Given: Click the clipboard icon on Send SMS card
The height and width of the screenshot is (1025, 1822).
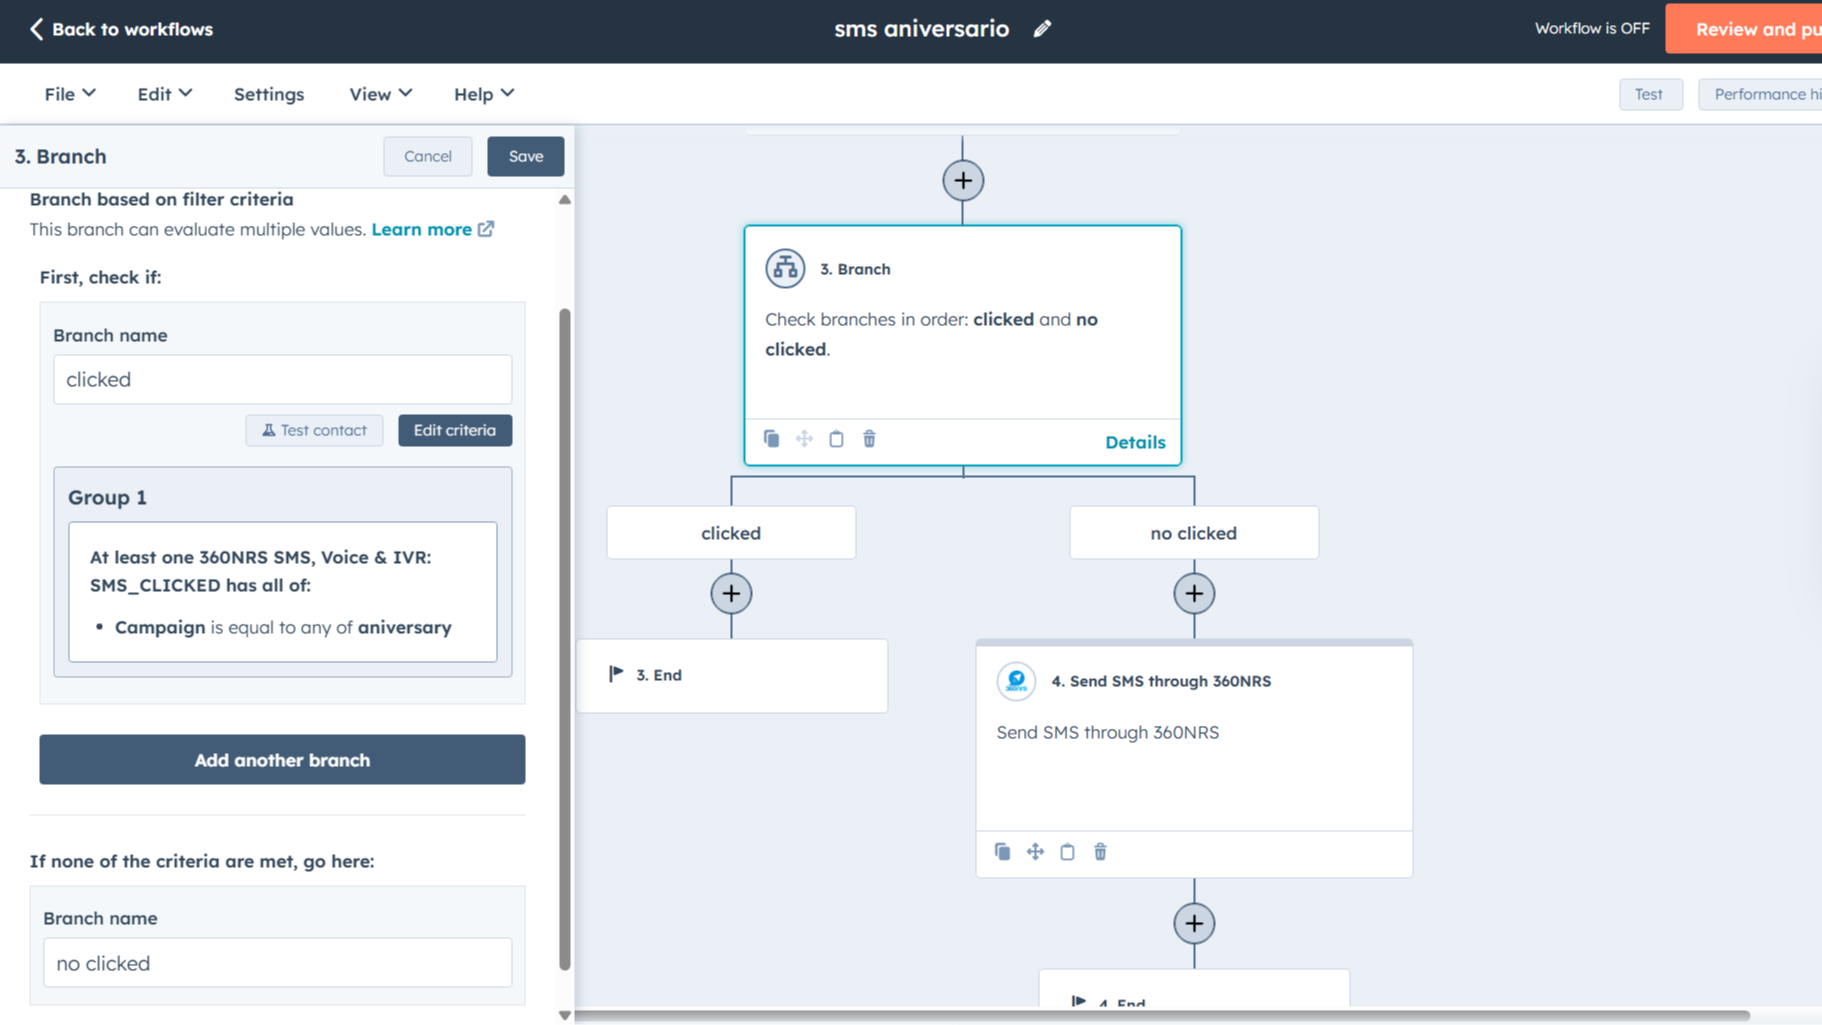Looking at the screenshot, I should (1067, 852).
